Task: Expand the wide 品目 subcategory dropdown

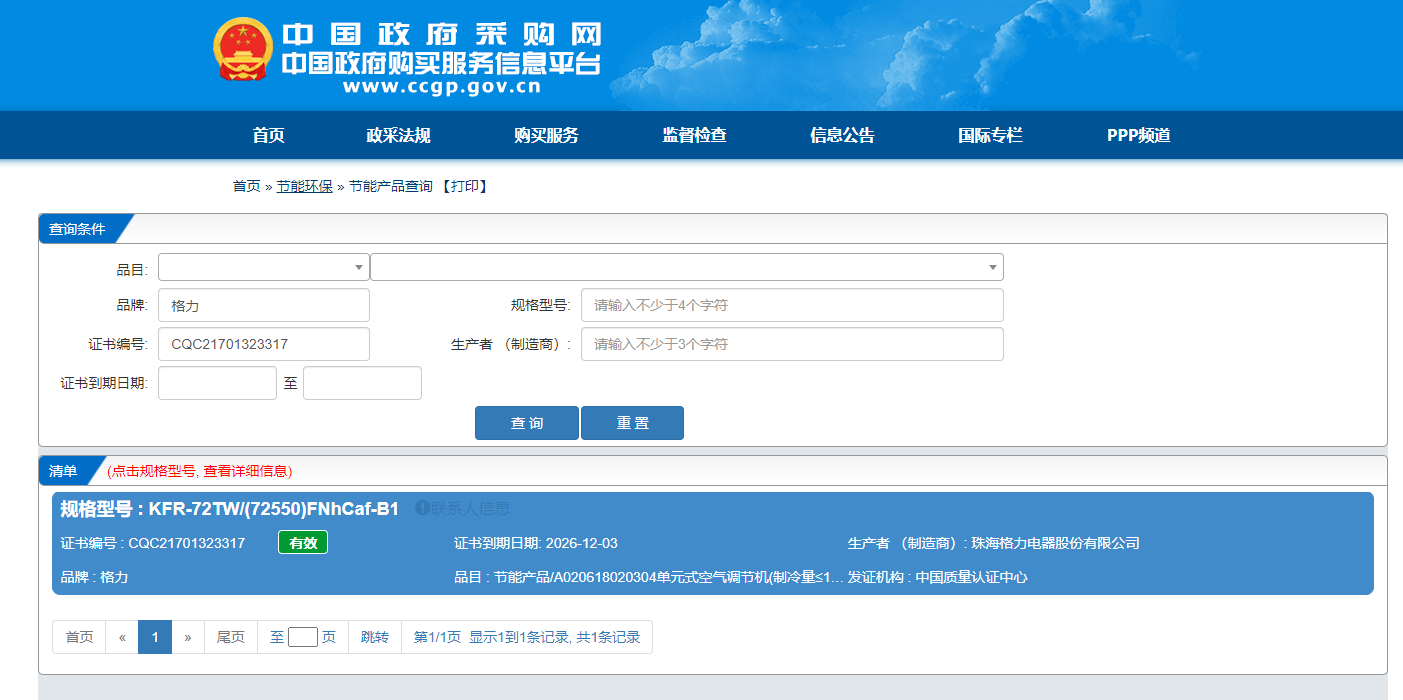Action: click(x=687, y=267)
